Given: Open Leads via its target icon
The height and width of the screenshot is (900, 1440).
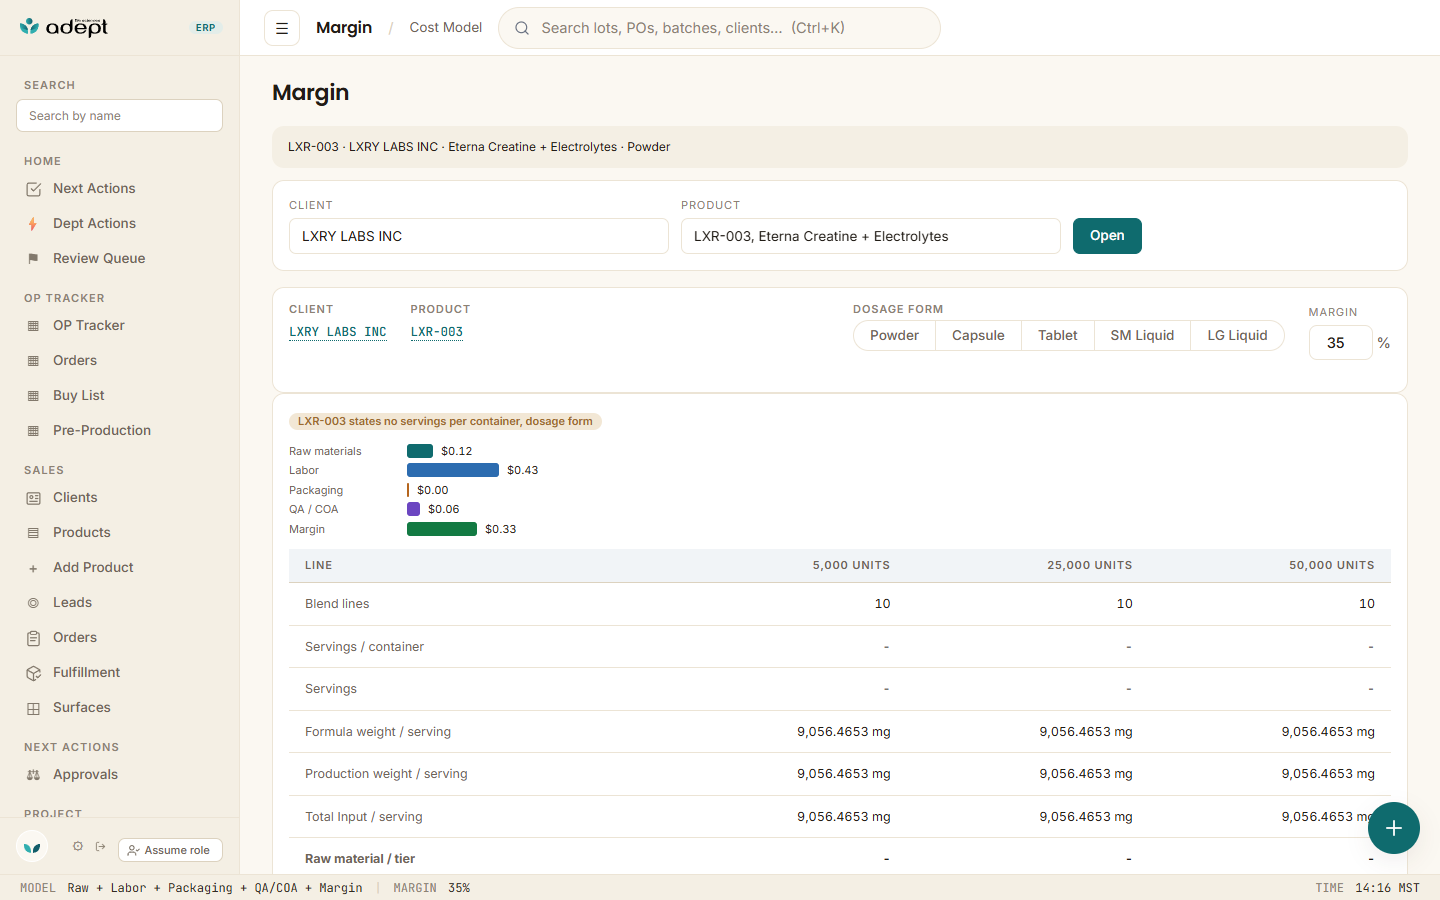Looking at the screenshot, I should 33,603.
